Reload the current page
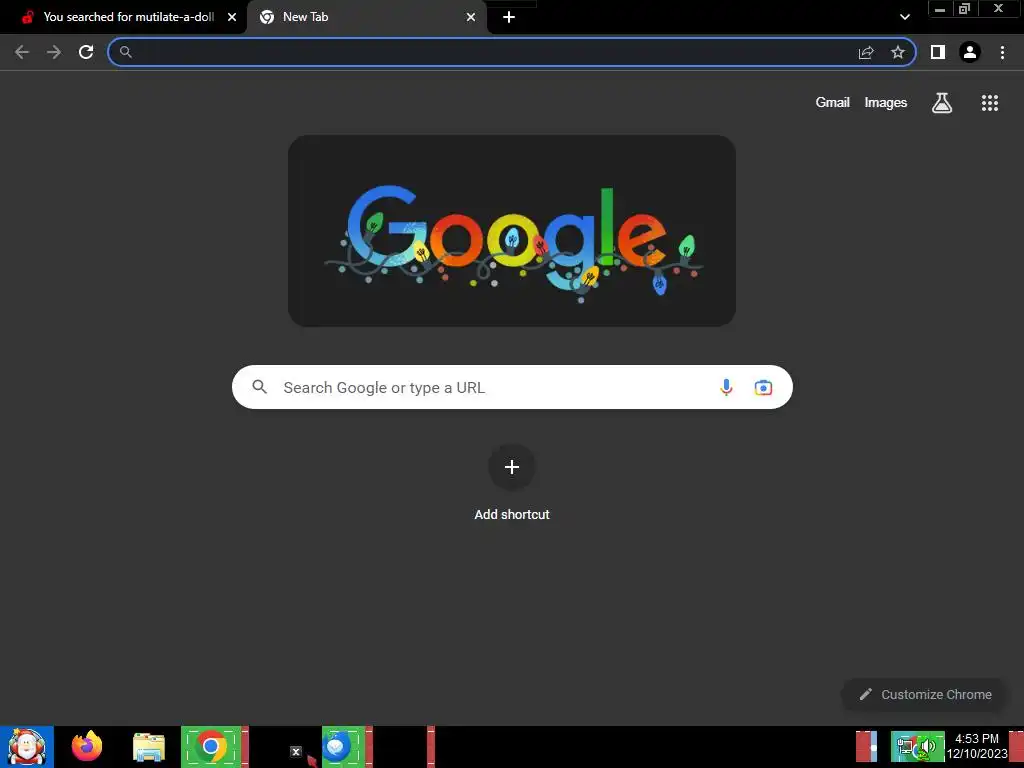The image size is (1024, 768). pos(86,52)
